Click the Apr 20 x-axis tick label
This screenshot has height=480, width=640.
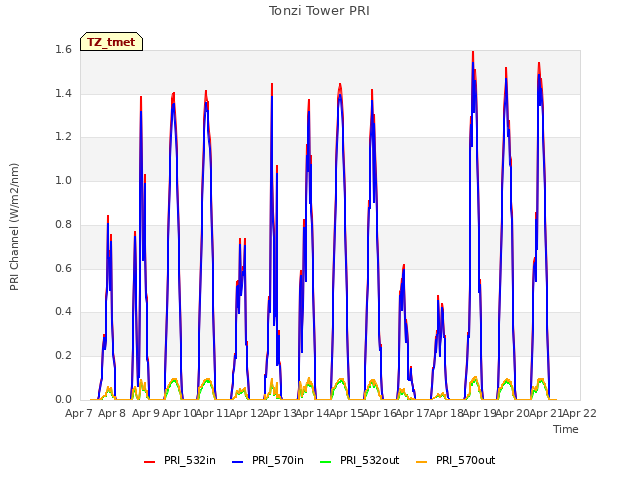pos(512,413)
